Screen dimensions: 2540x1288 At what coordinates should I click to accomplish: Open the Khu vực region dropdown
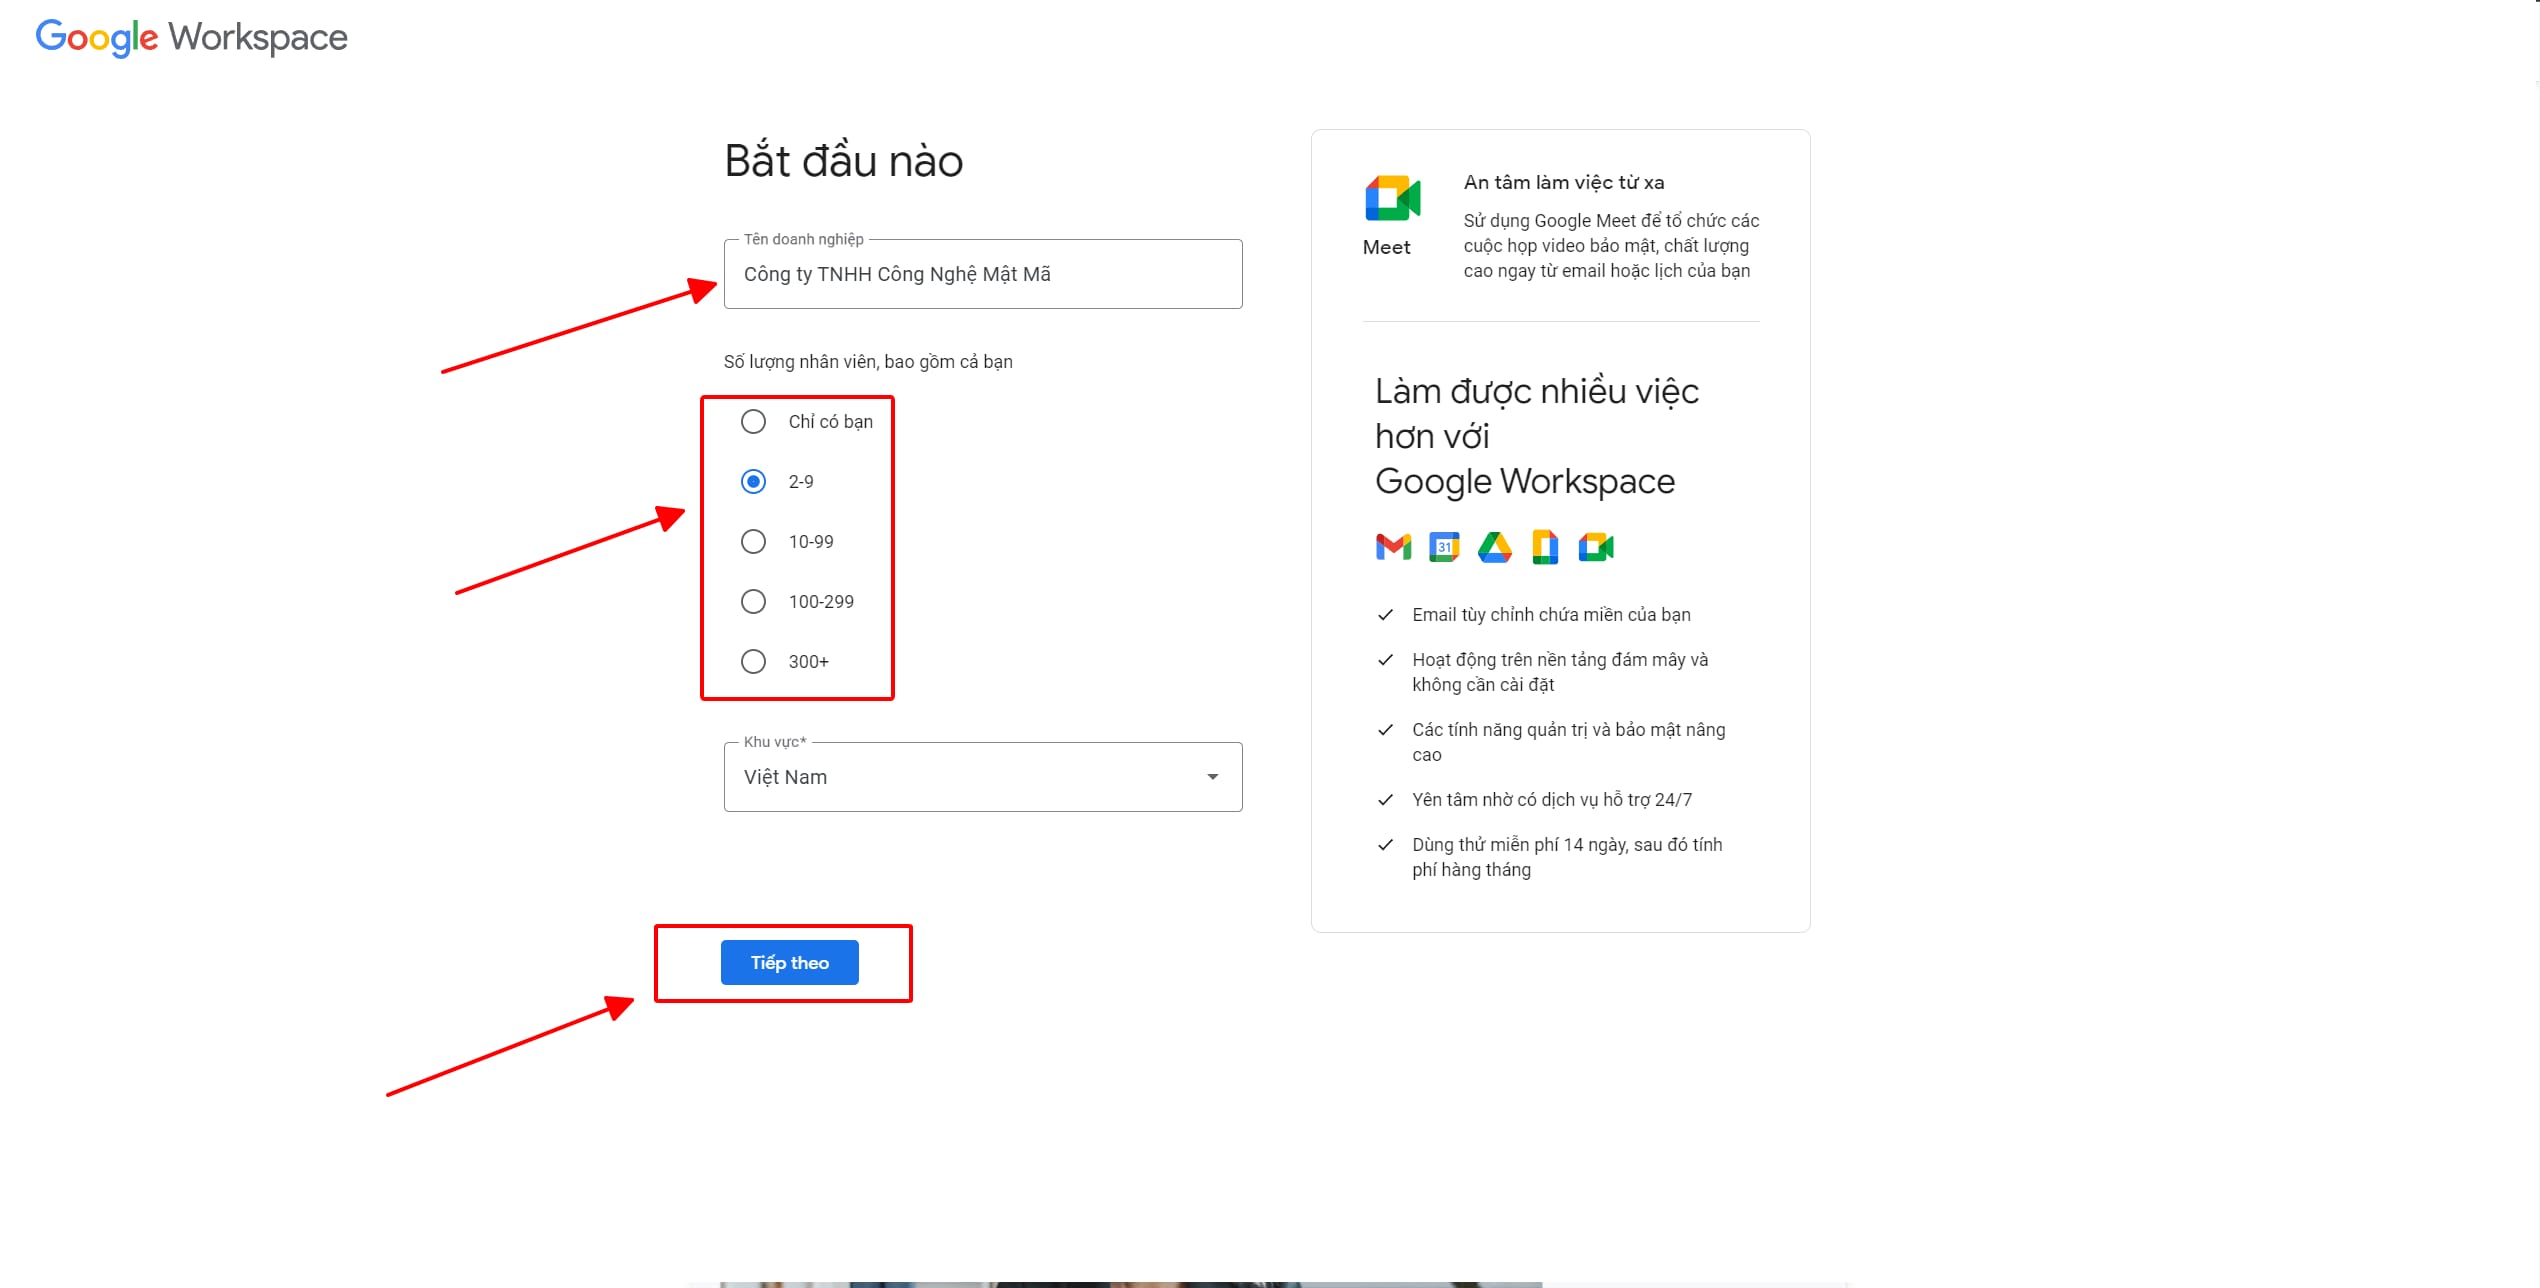[983, 777]
